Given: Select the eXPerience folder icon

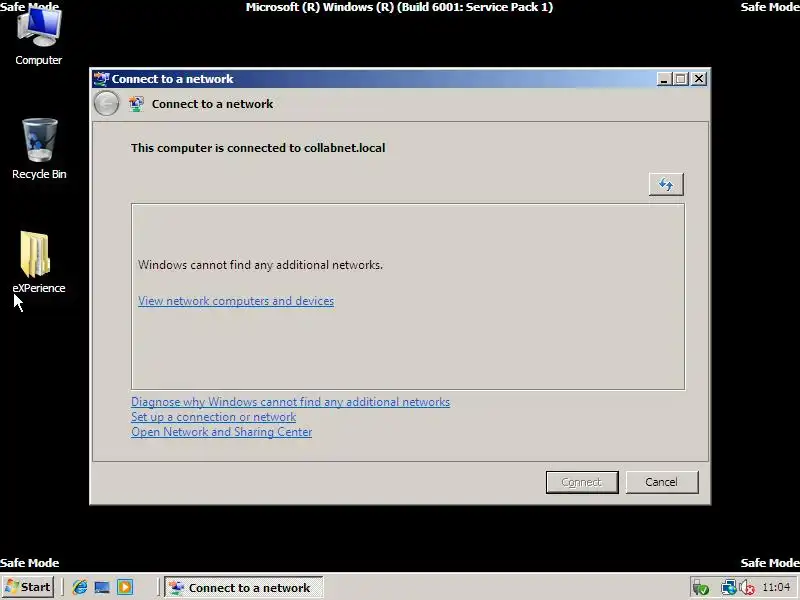Looking at the screenshot, I should (x=38, y=263).
